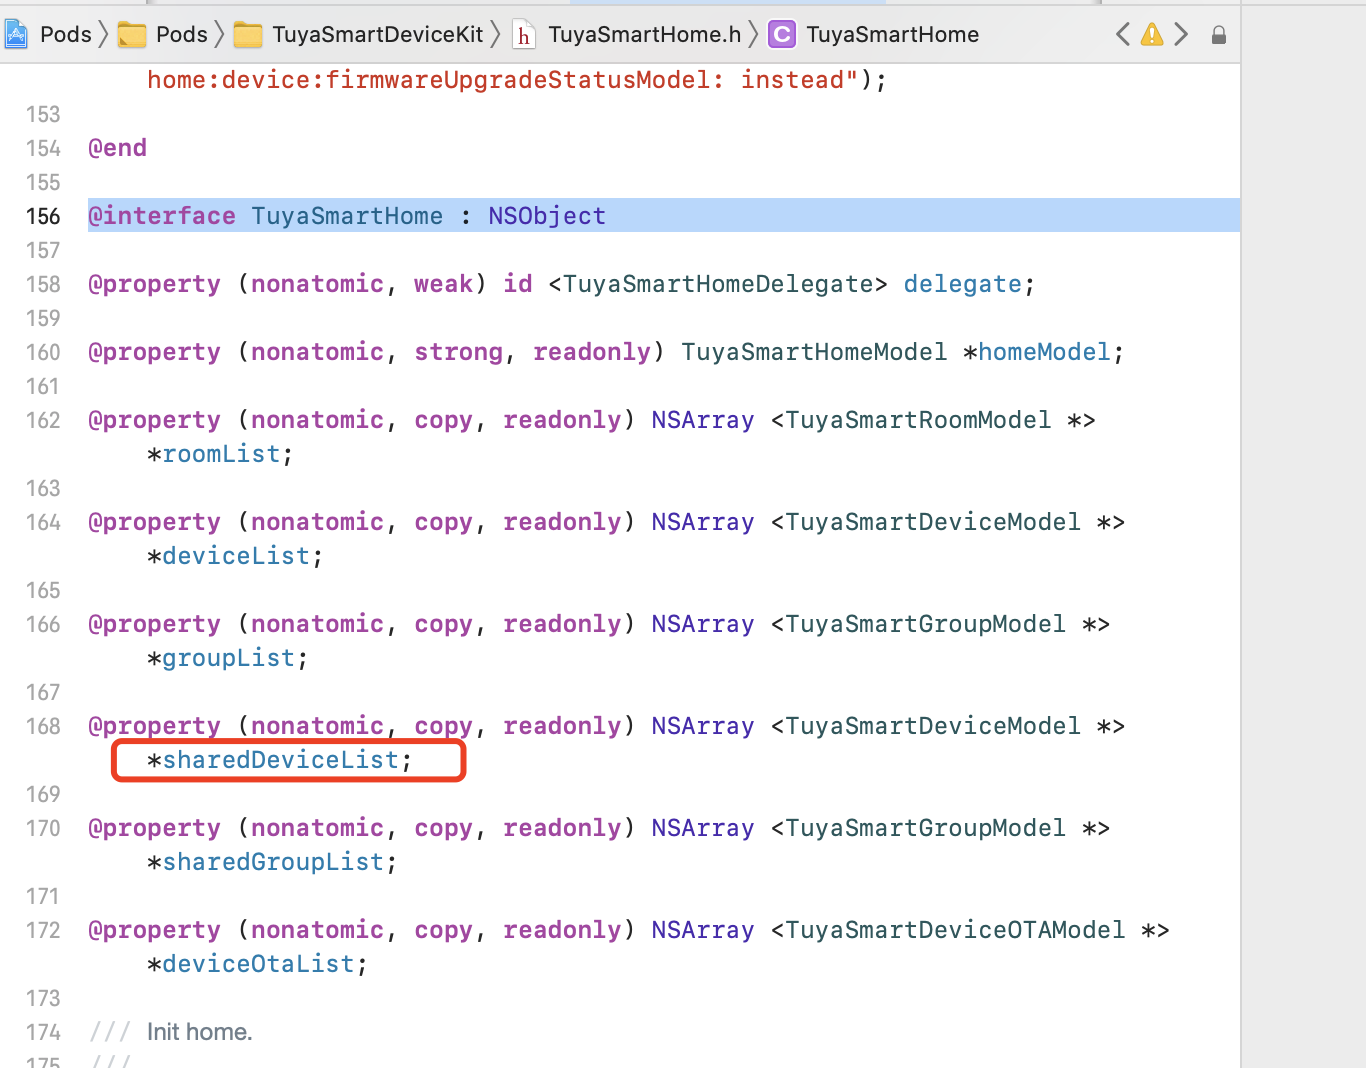1366x1068 pixels.
Task: Click the deviceList property name
Action: coord(236,556)
